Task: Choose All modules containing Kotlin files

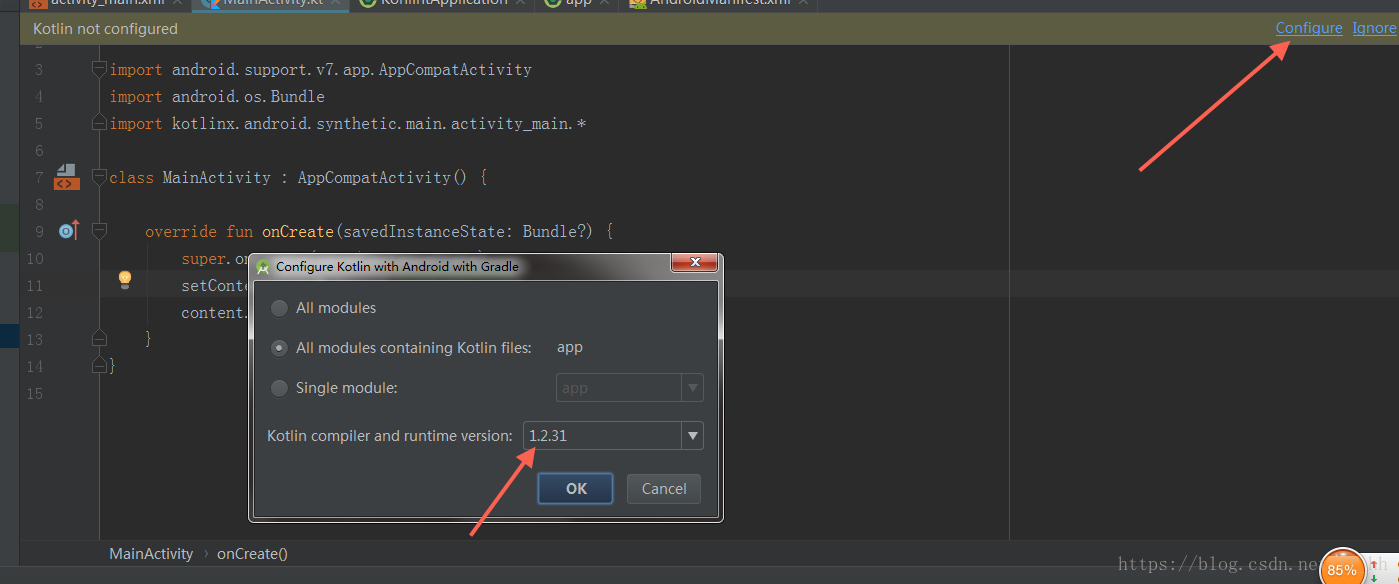Action: point(279,347)
